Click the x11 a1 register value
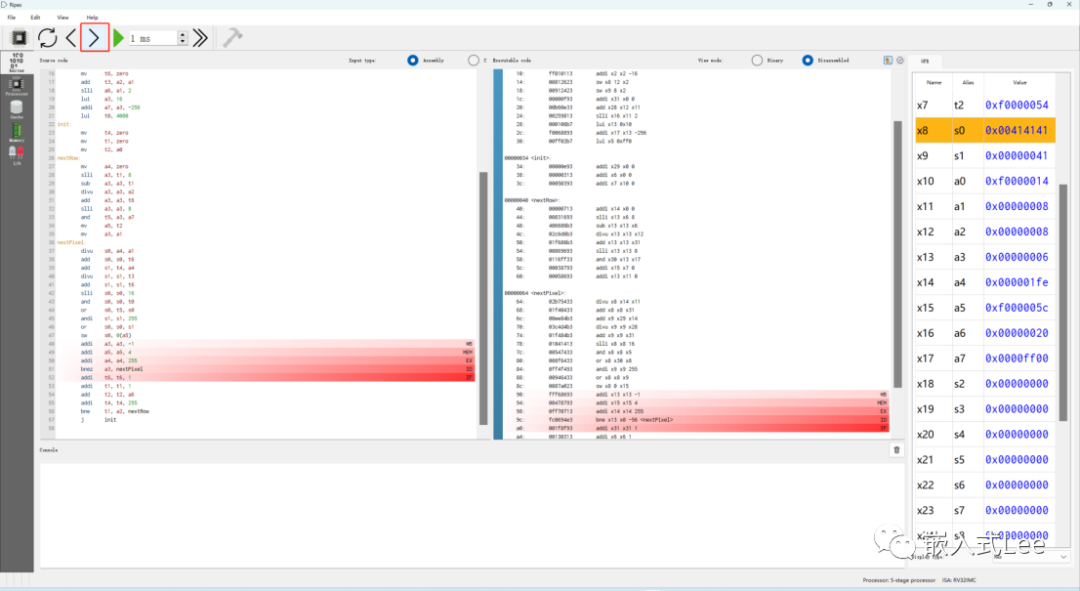The width and height of the screenshot is (1080, 591). coord(1017,206)
